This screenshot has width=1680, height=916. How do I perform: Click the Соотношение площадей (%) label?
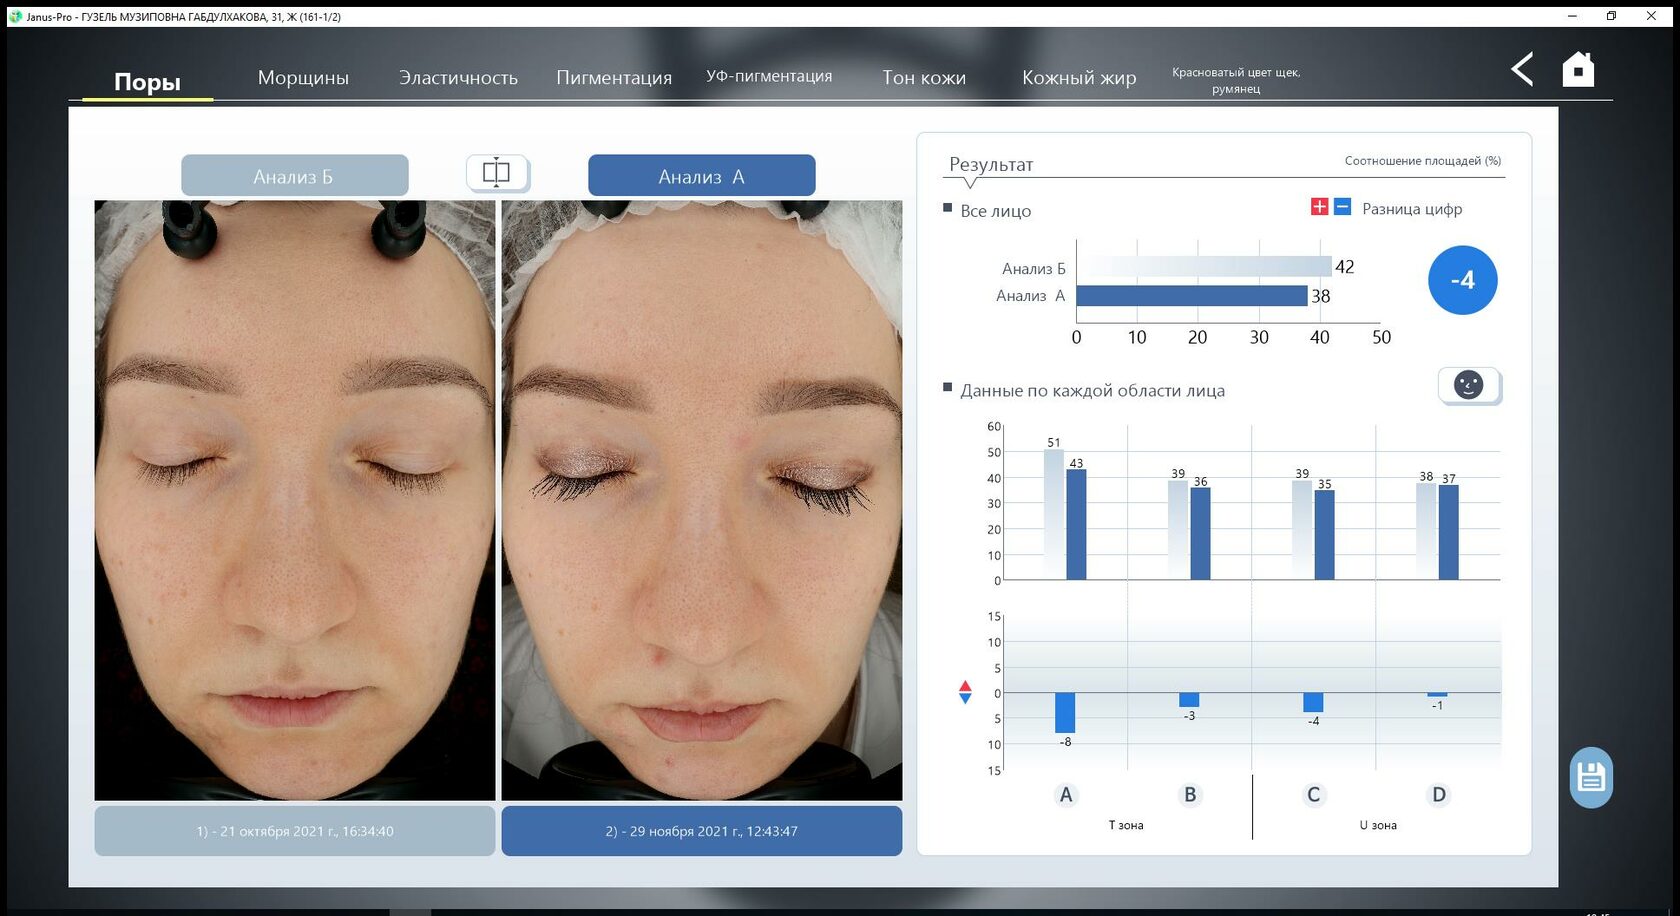pos(1422,160)
